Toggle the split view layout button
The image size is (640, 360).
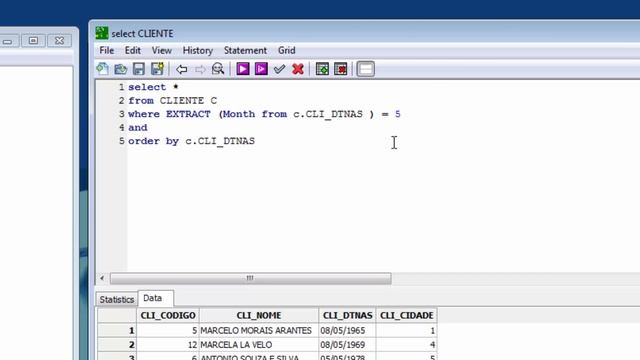pos(366,69)
